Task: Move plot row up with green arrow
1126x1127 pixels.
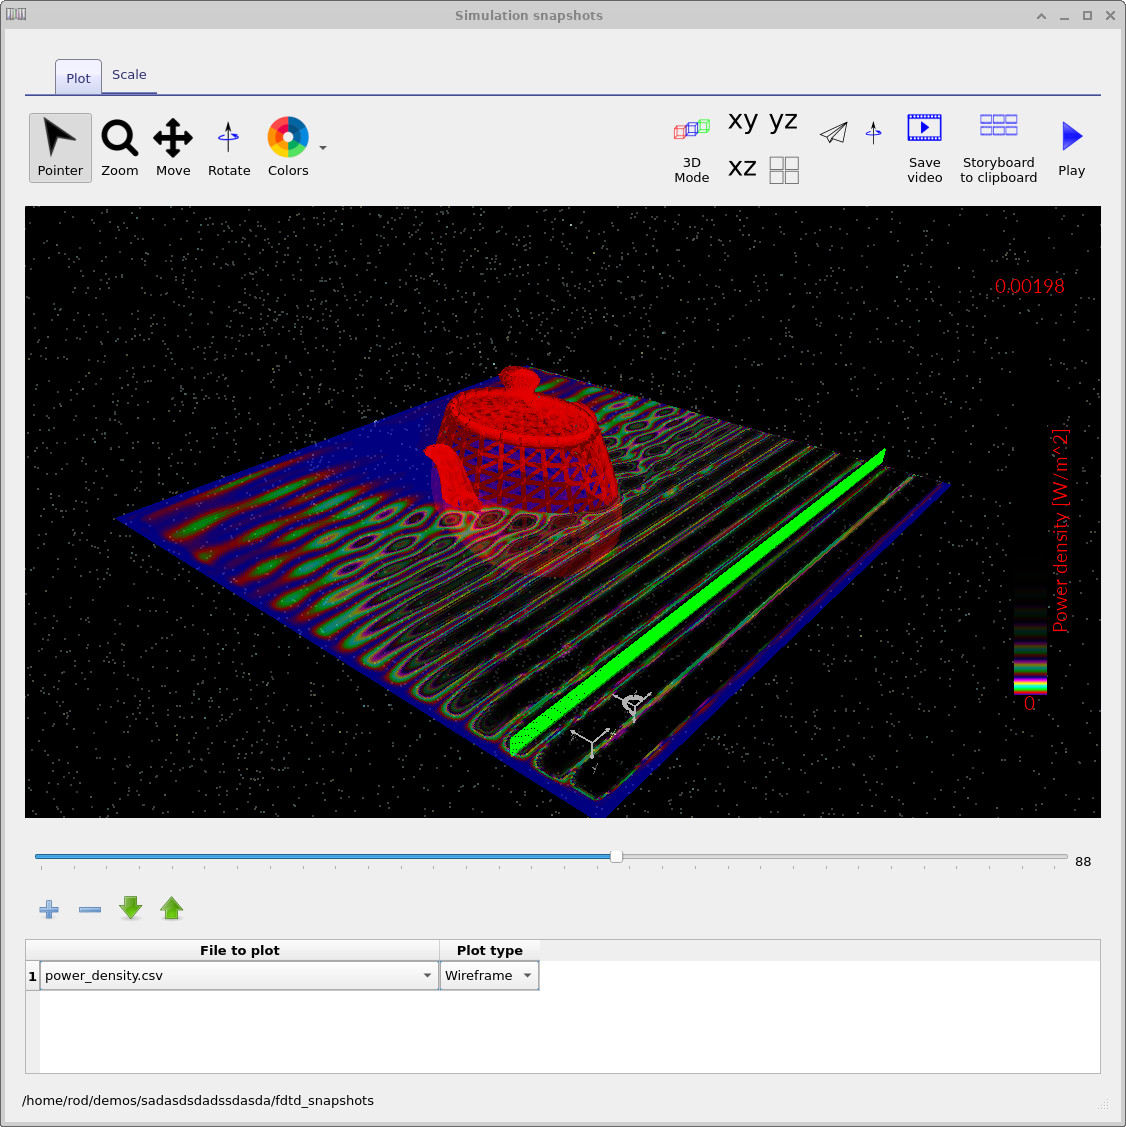Action: [x=172, y=908]
